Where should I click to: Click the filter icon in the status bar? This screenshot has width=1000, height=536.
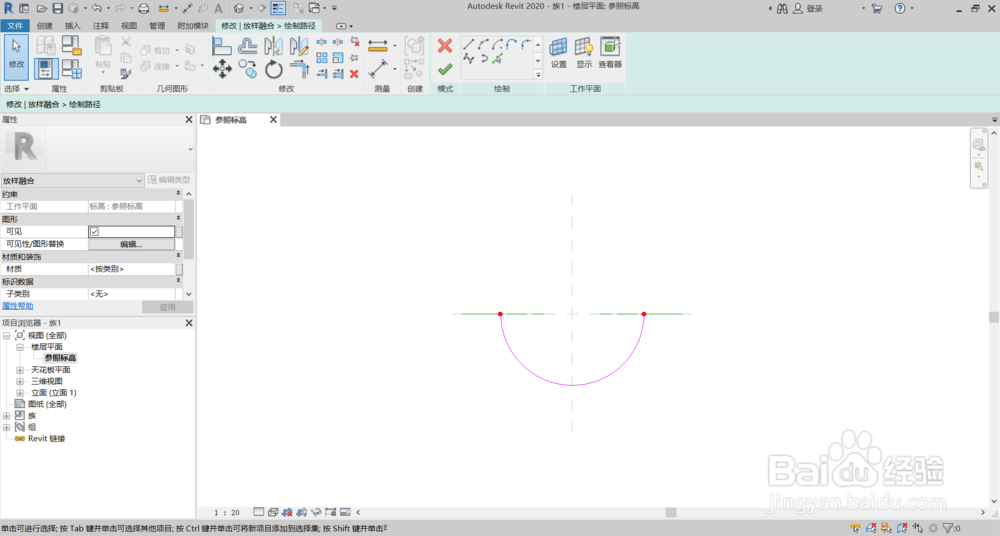click(x=947, y=528)
